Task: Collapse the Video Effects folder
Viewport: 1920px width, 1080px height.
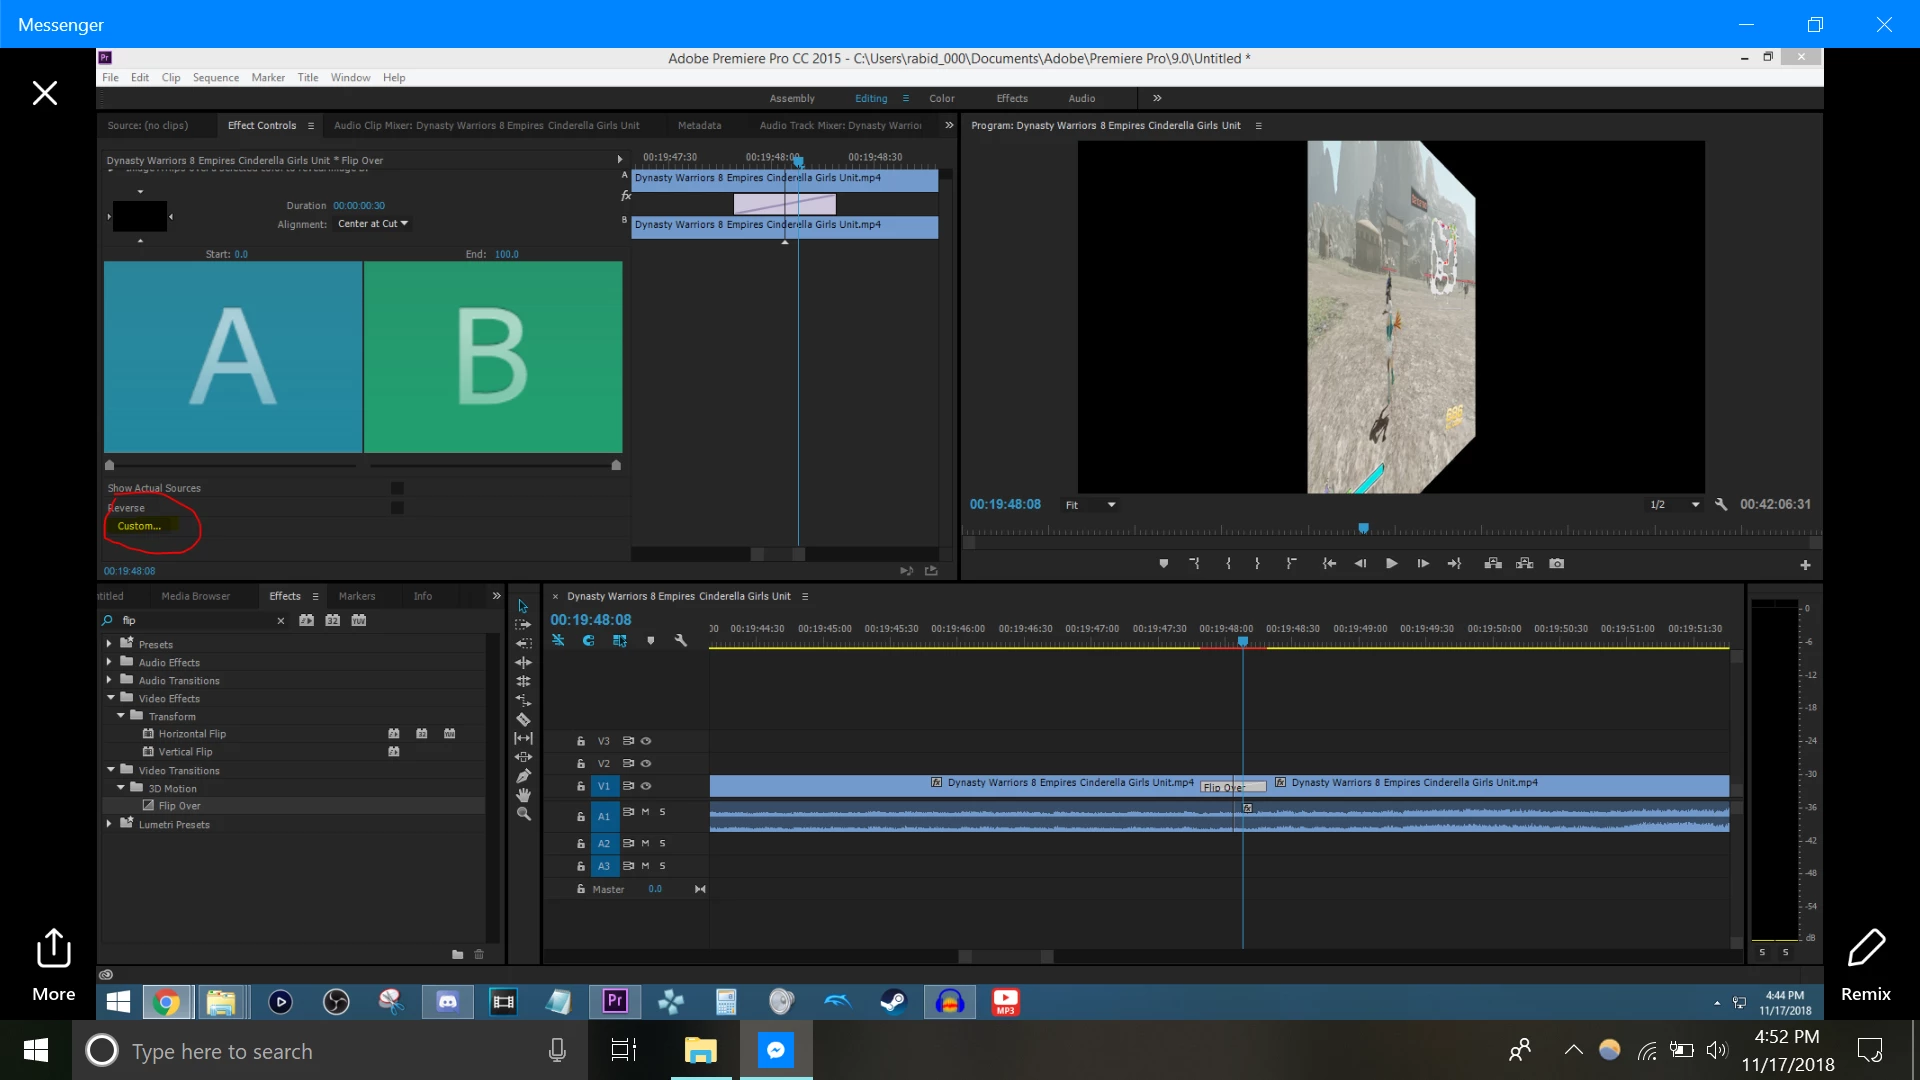Action: tap(110, 698)
